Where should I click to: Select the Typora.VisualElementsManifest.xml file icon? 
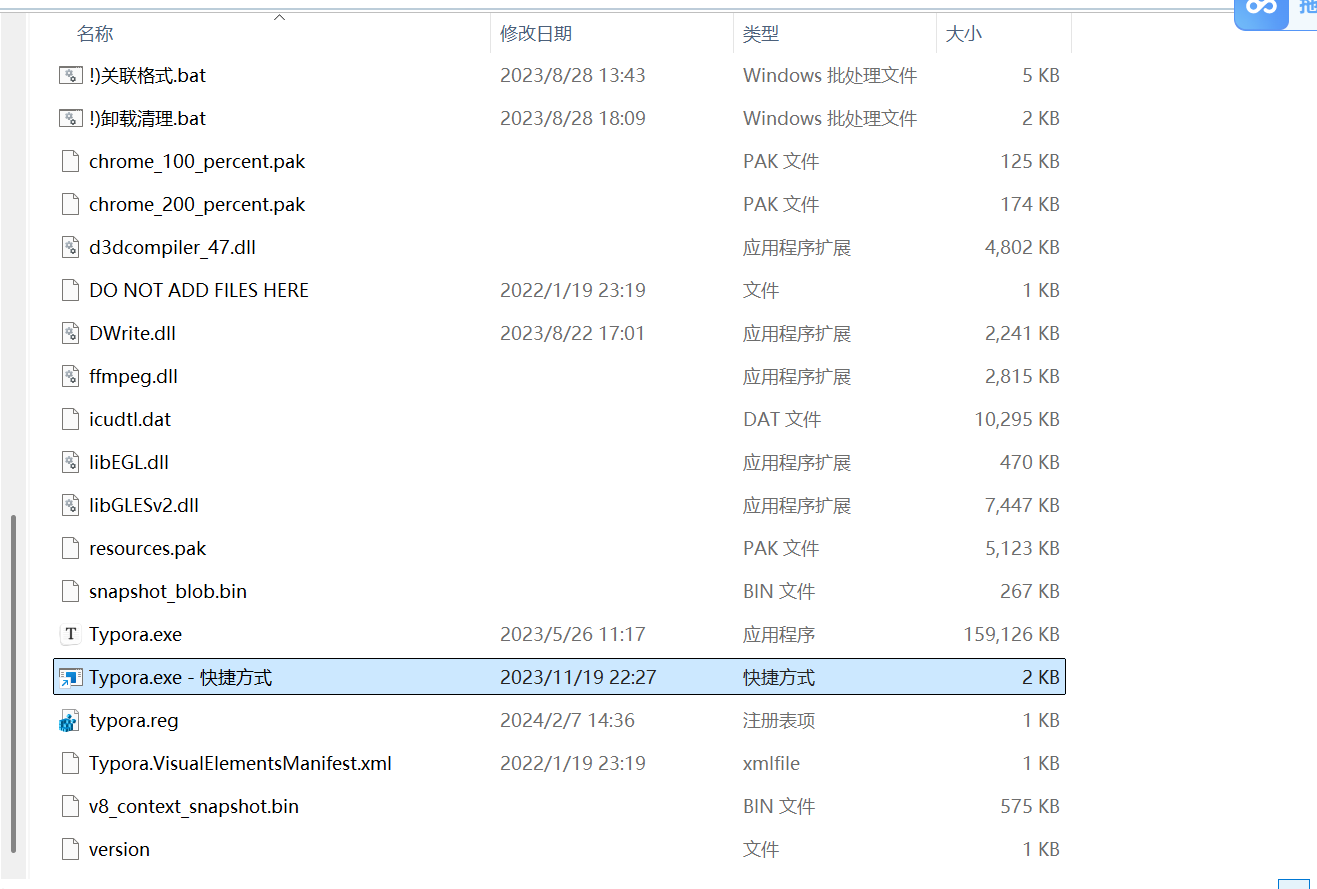click(x=70, y=763)
